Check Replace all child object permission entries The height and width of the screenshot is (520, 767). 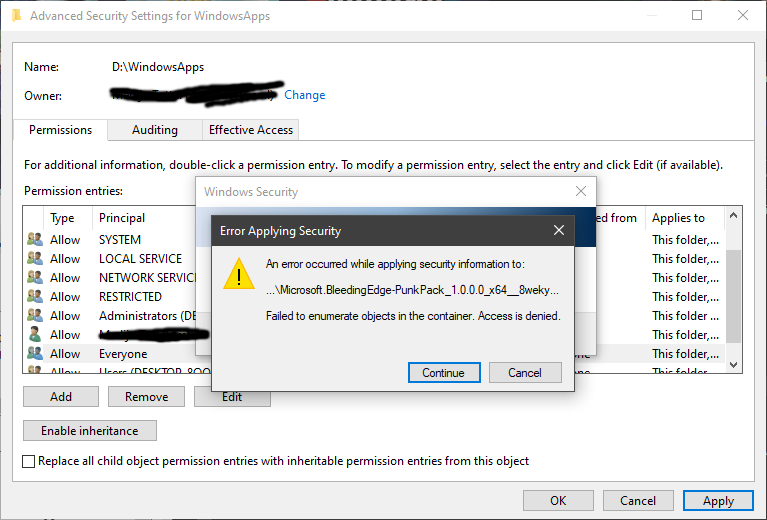click(30, 461)
